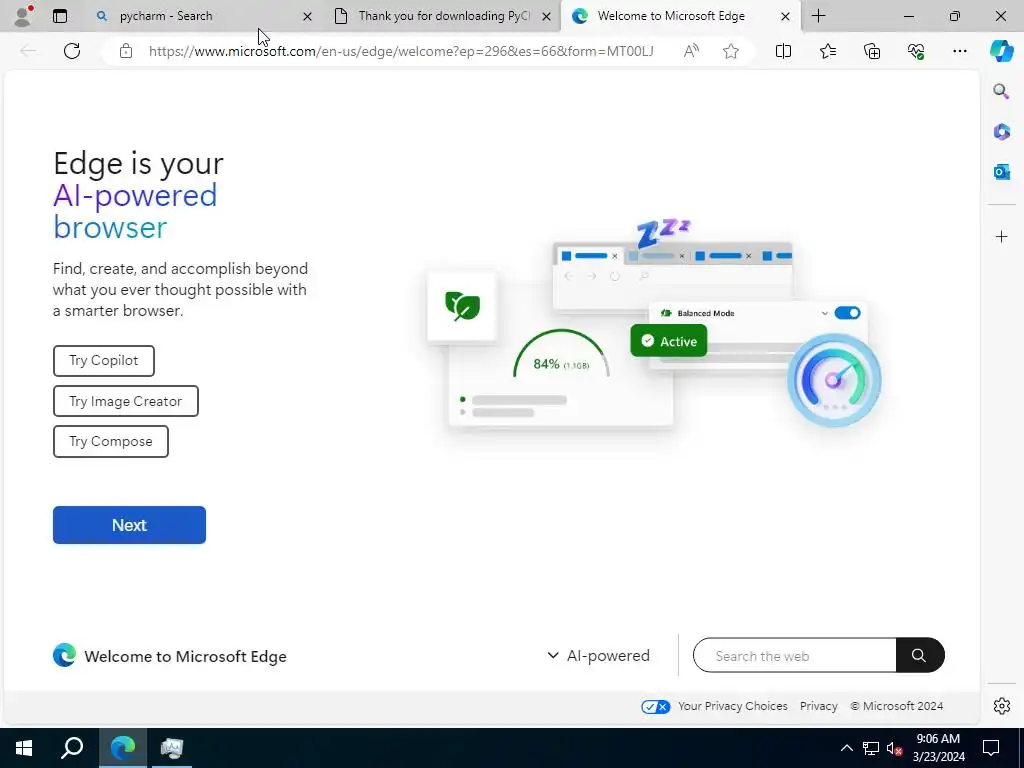Viewport: 1024px width, 768px height.
Task: Click the Try Image Creator button
Action: tap(125, 401)
